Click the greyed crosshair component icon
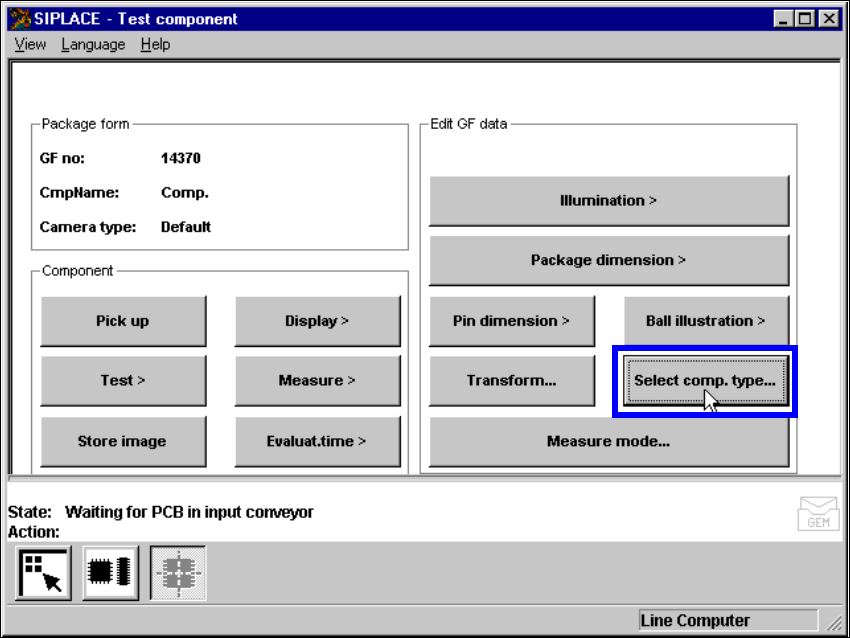Viewport: 850px width, 638px height. click(178, 573)
